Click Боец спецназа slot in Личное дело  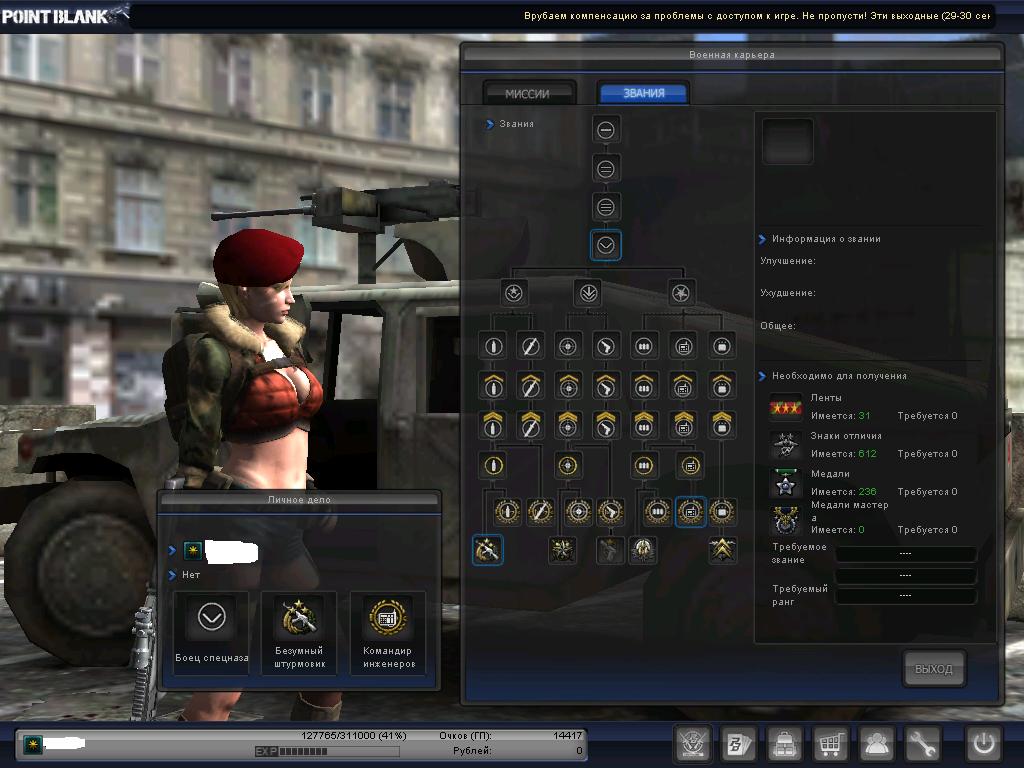(212, 631)
